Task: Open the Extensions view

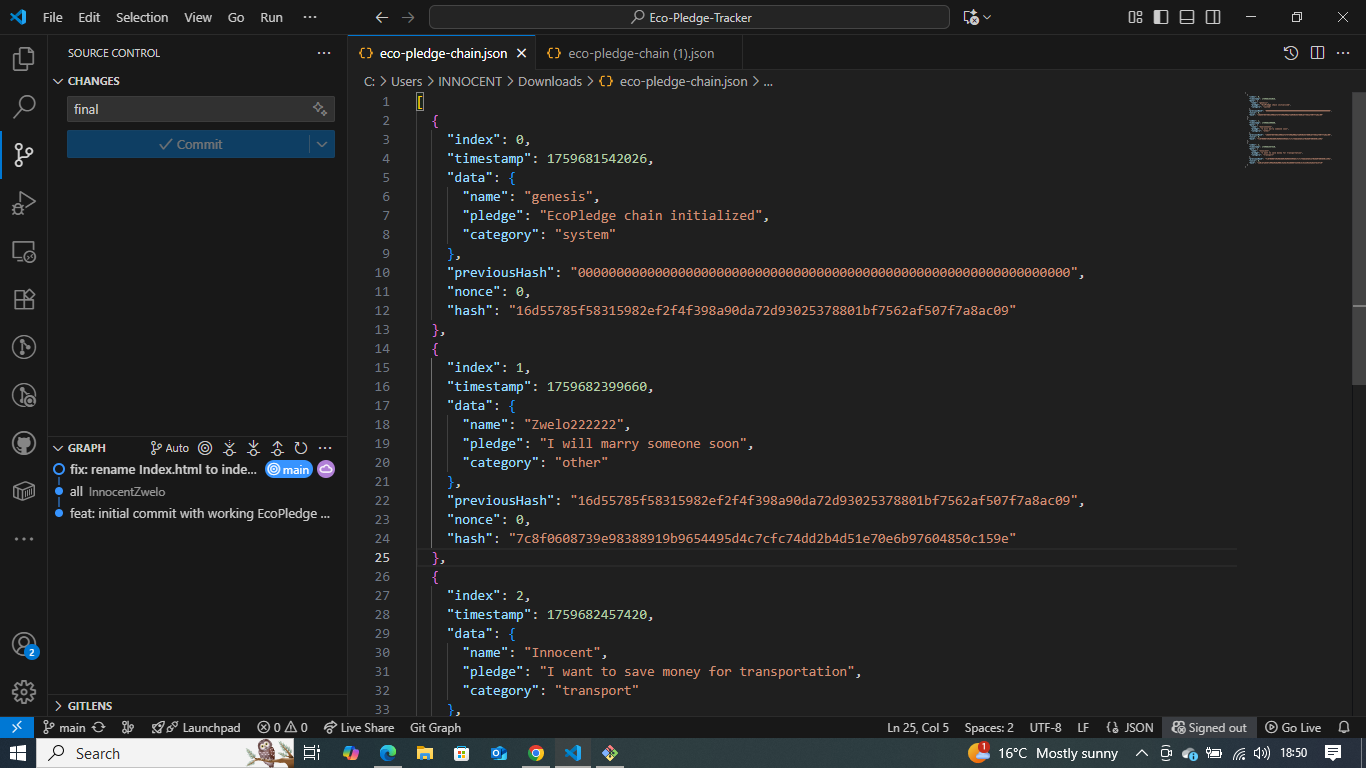Action: (24, 299)
